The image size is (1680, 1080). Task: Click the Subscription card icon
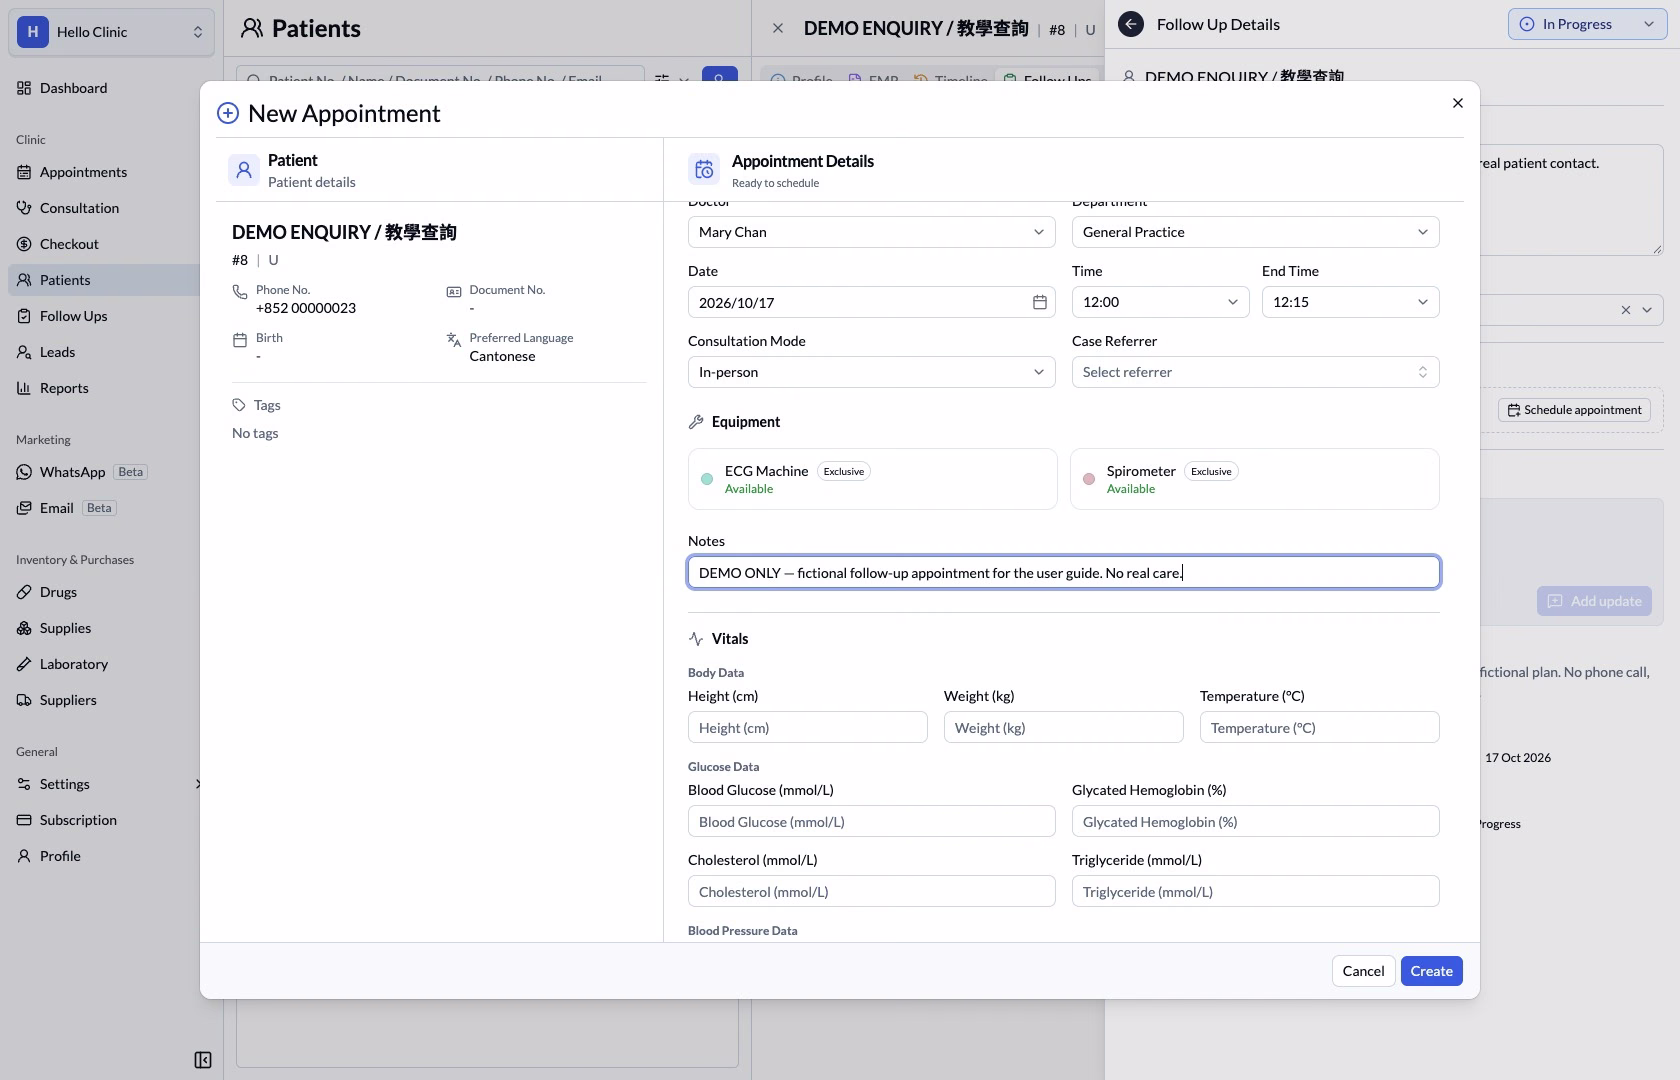point(24,820)
